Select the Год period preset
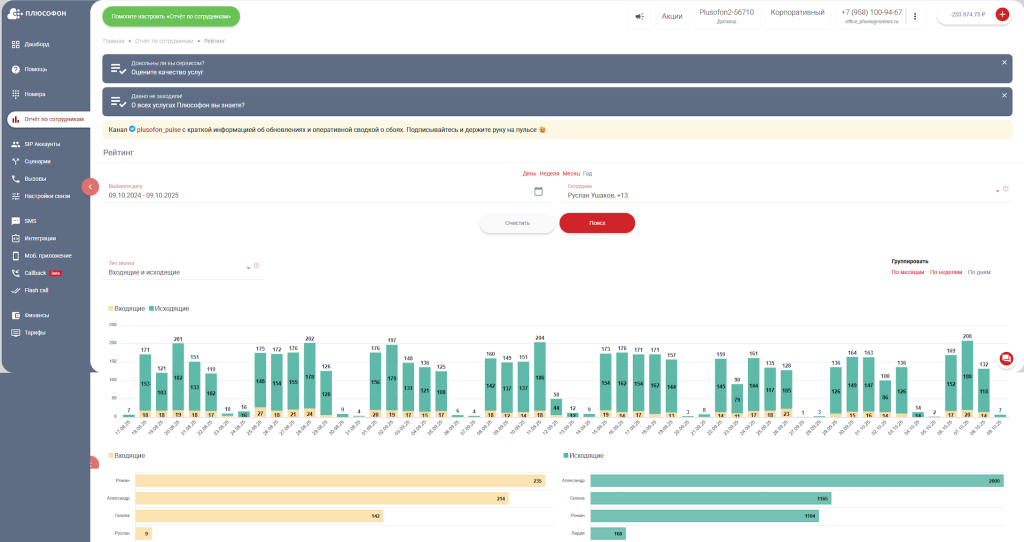 click(x=587, y=173)
